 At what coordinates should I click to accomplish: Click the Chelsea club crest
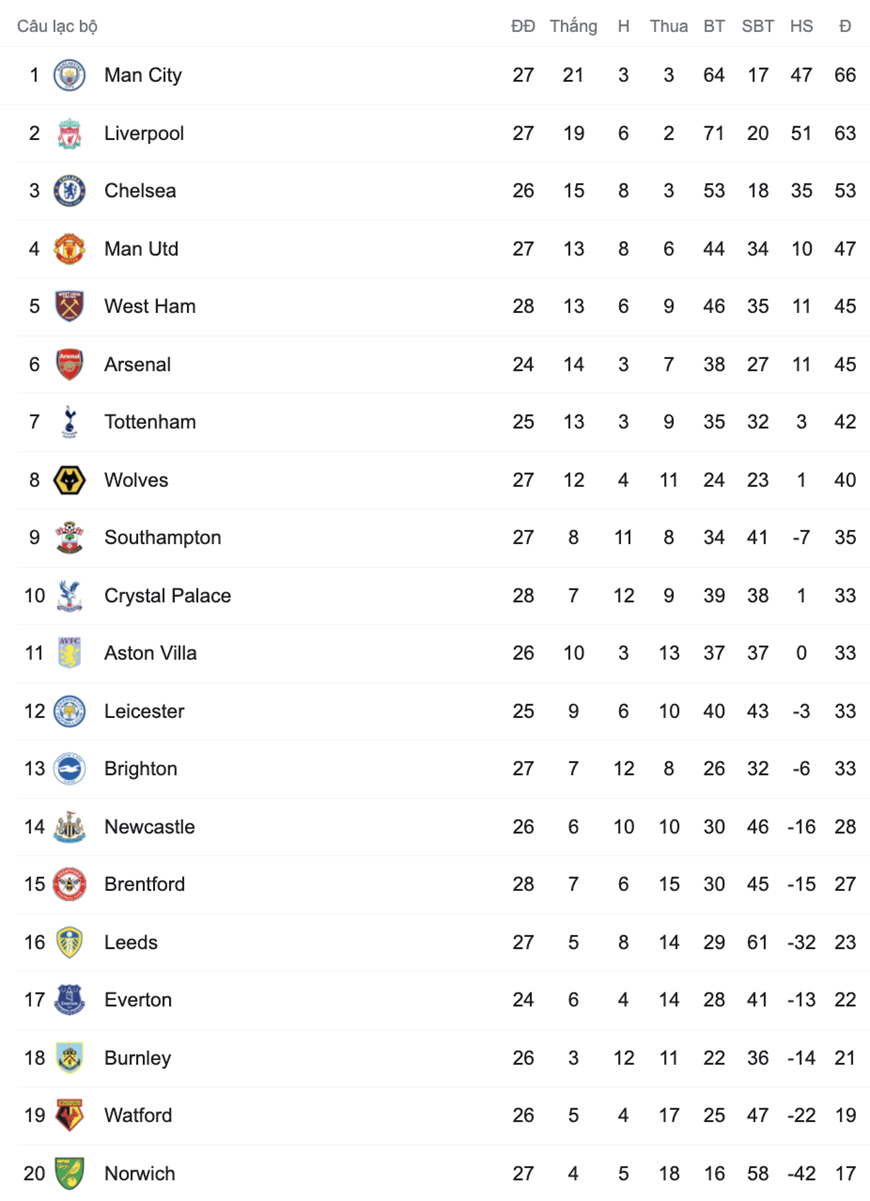69,191
